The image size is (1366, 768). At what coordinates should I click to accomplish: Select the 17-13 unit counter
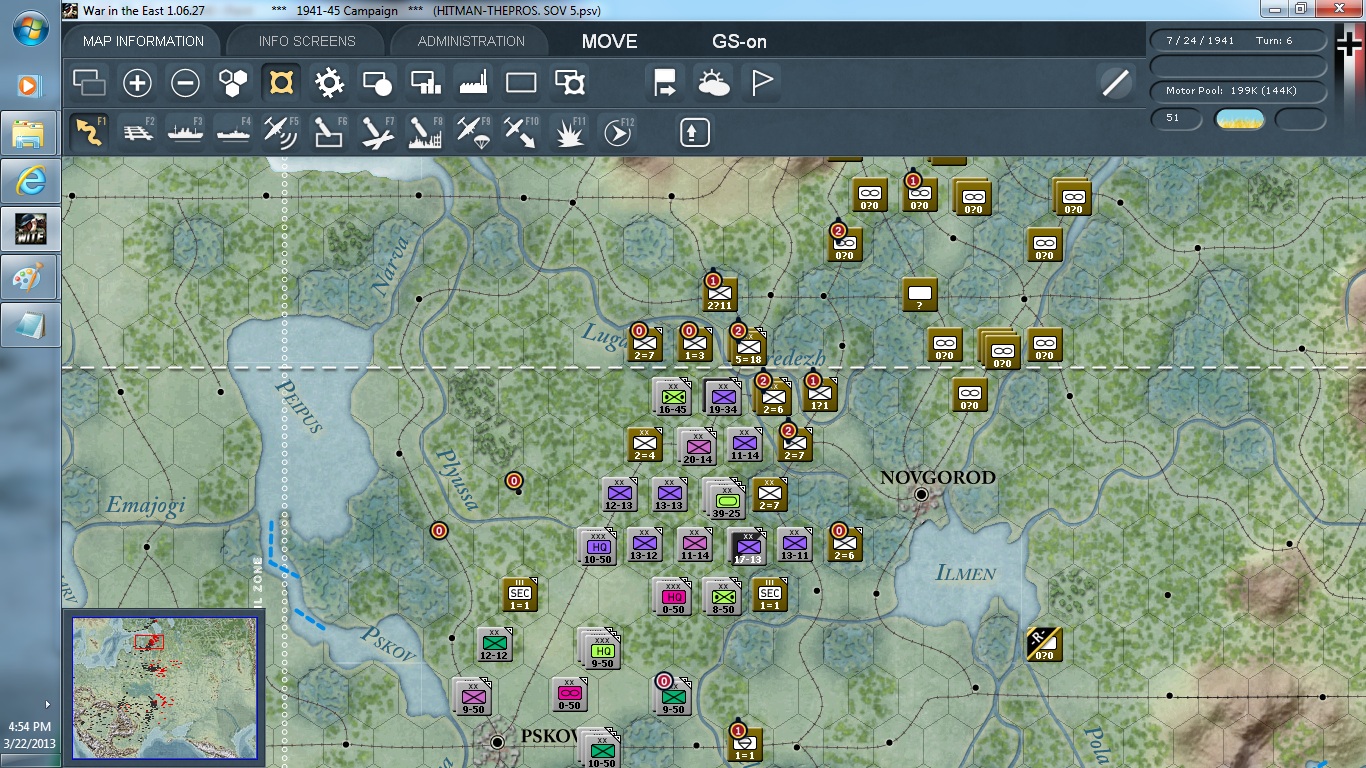tap(747, 547)
